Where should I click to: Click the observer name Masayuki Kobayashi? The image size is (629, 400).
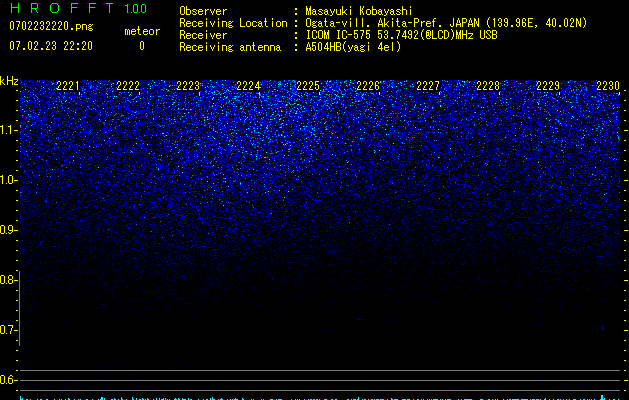tap(359, 11)
